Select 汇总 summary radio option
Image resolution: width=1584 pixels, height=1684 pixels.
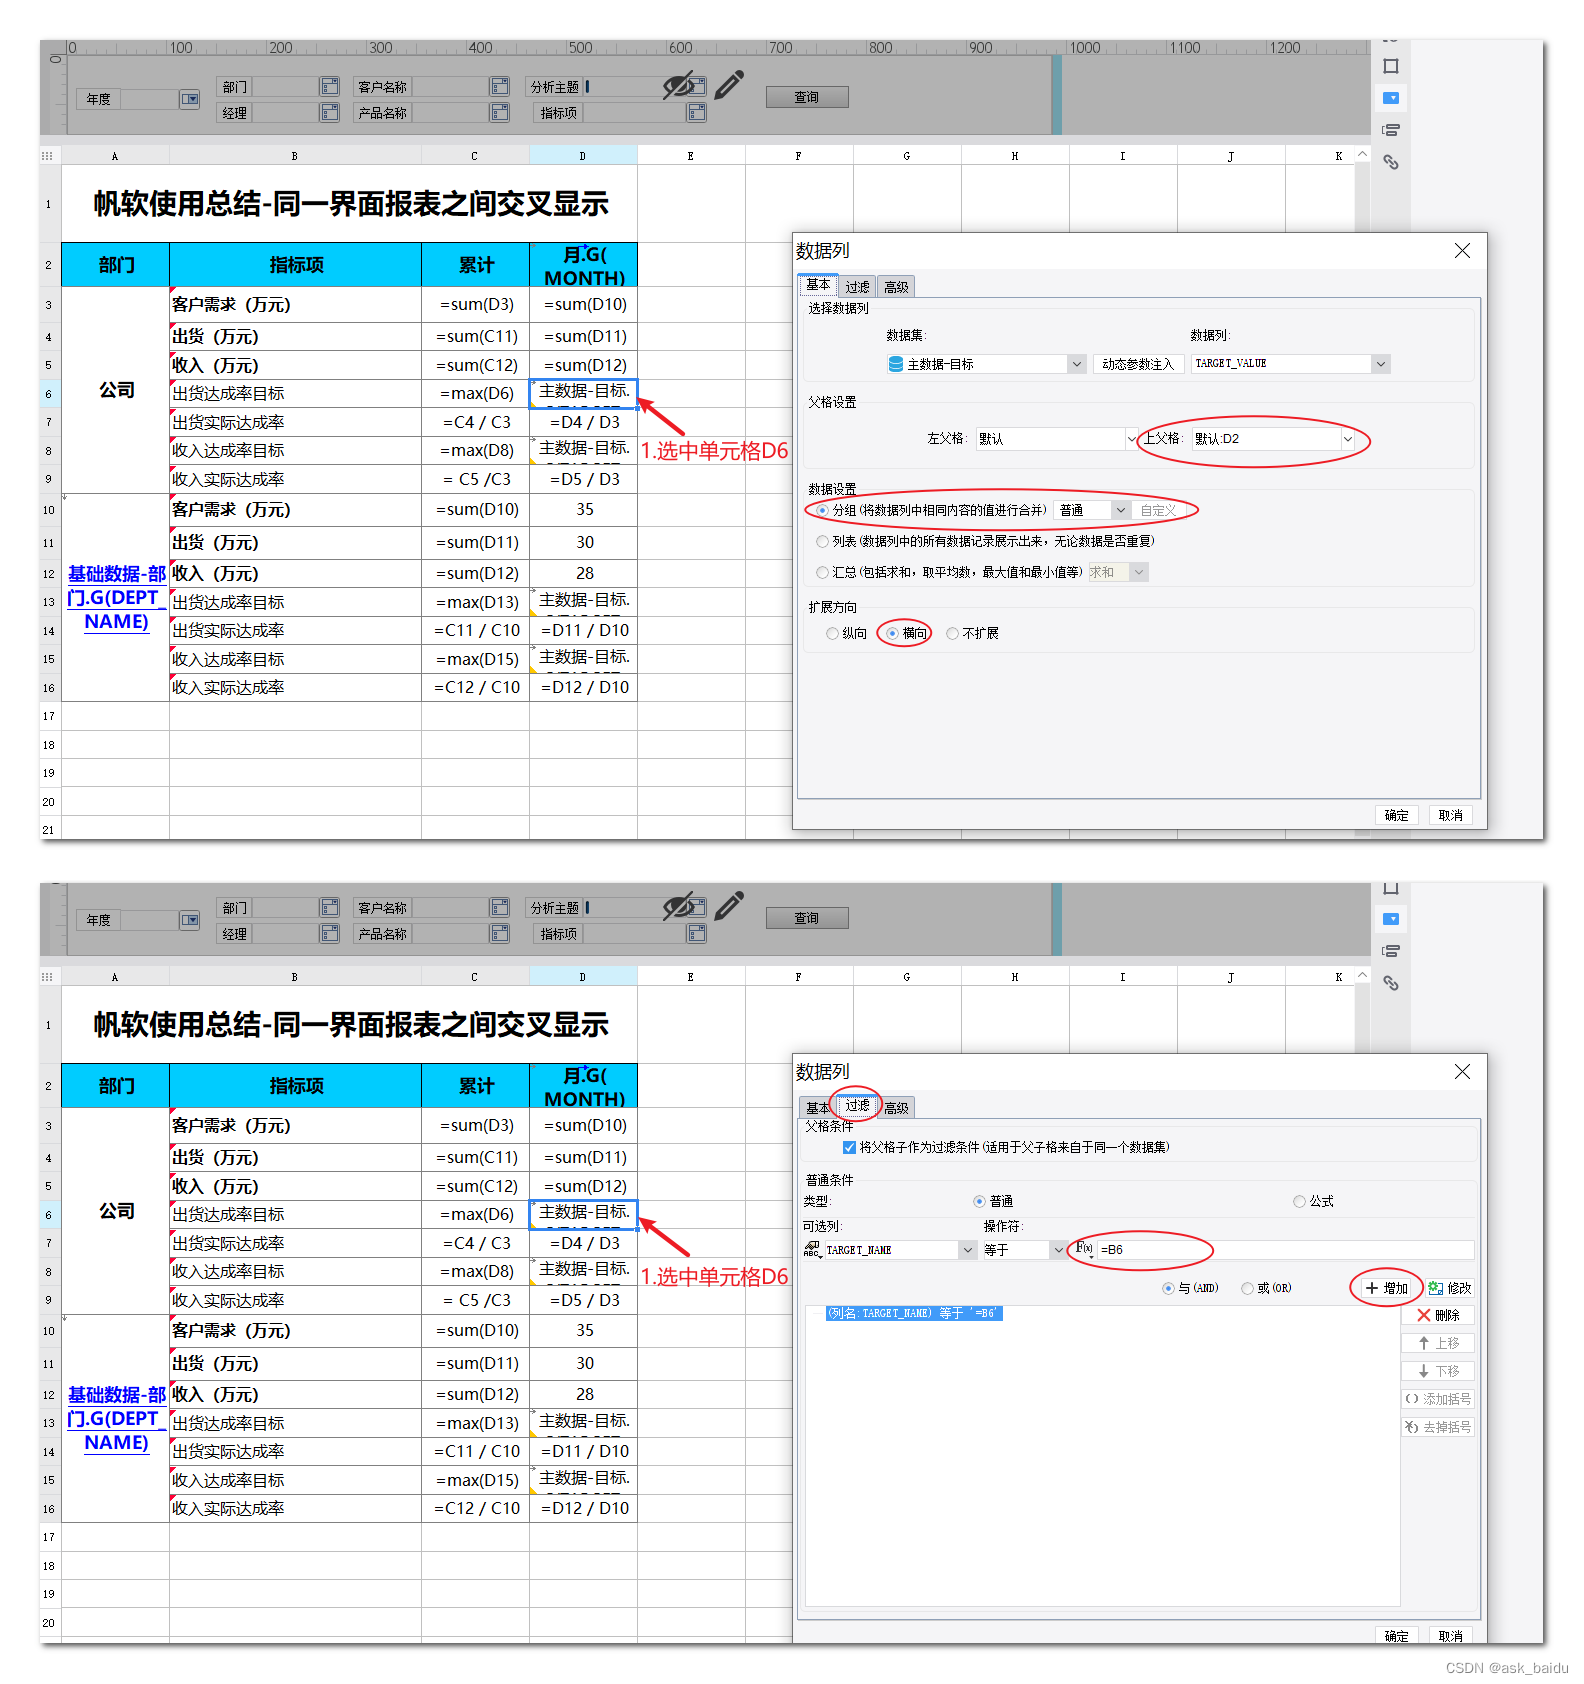822,572
